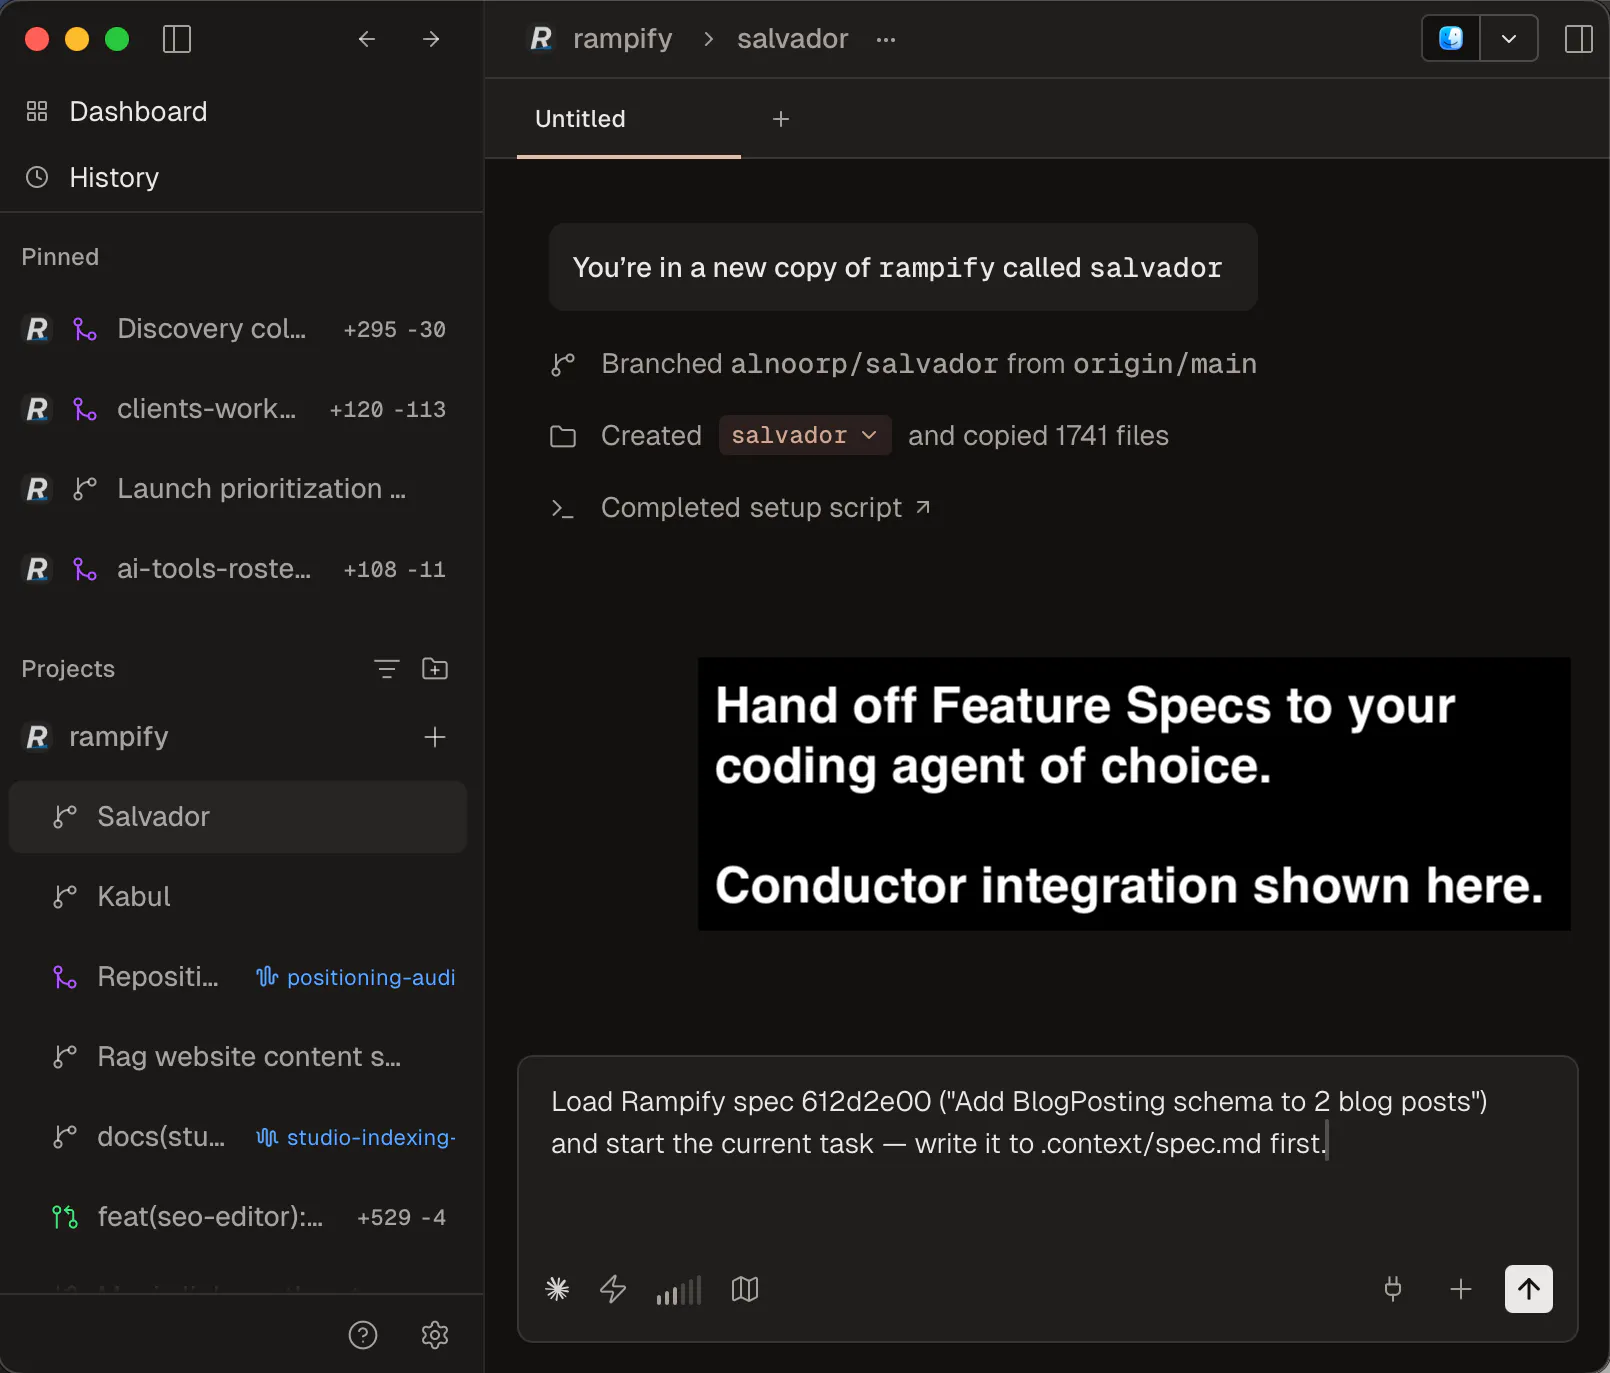Click rampify in the breadcrumb
The width and height of the screenshot is (1610, 1373).
click(x=622, y=39)
